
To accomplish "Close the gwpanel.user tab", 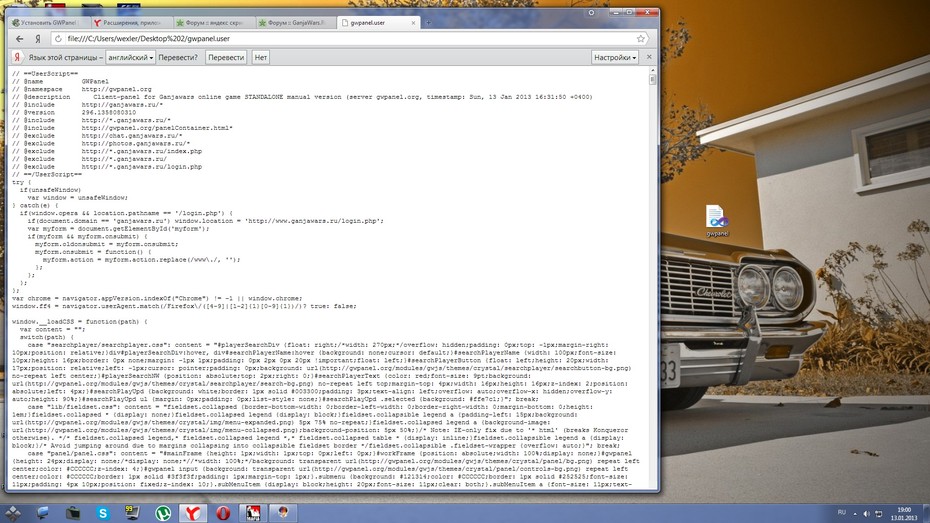I will 413,23.
